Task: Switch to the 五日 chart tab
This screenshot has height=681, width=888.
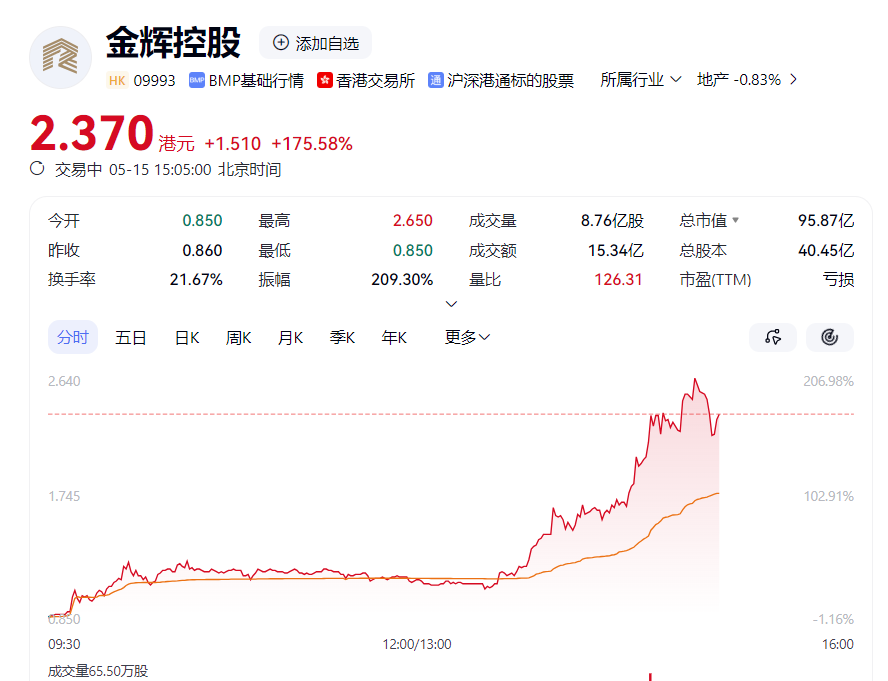Action: coord(131,338)
